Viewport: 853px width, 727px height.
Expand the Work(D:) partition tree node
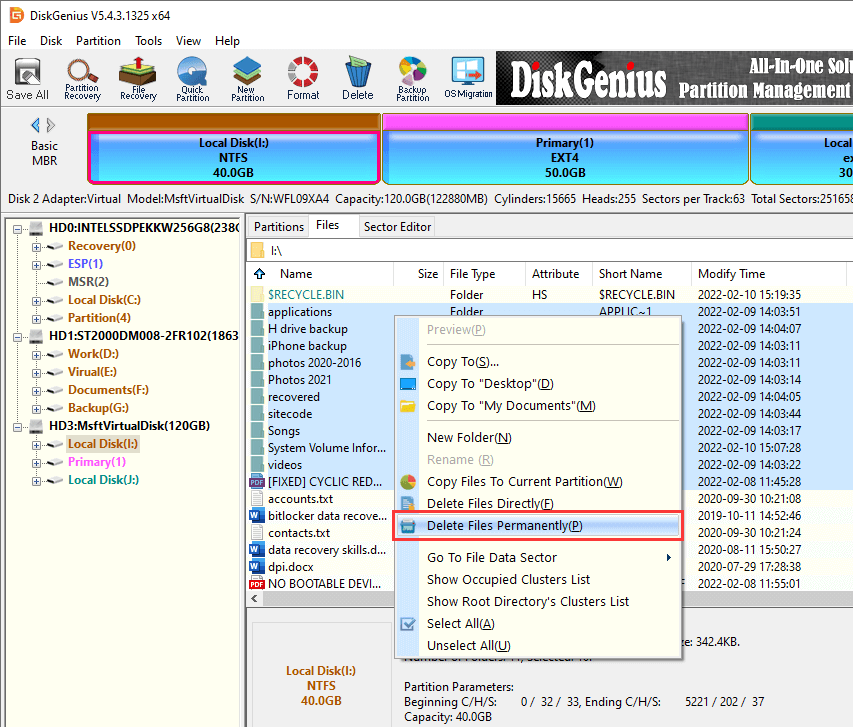pos(37,354)
